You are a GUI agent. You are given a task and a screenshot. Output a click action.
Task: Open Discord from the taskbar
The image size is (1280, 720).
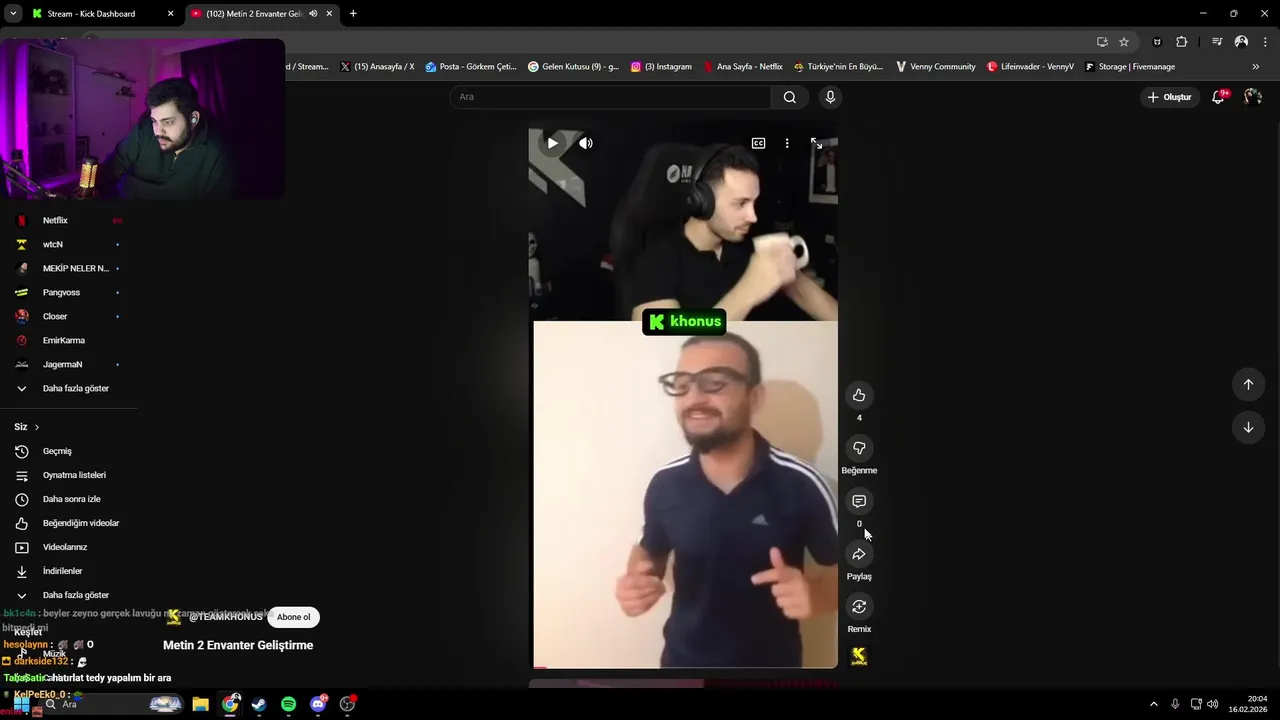[x=319, y=704]
